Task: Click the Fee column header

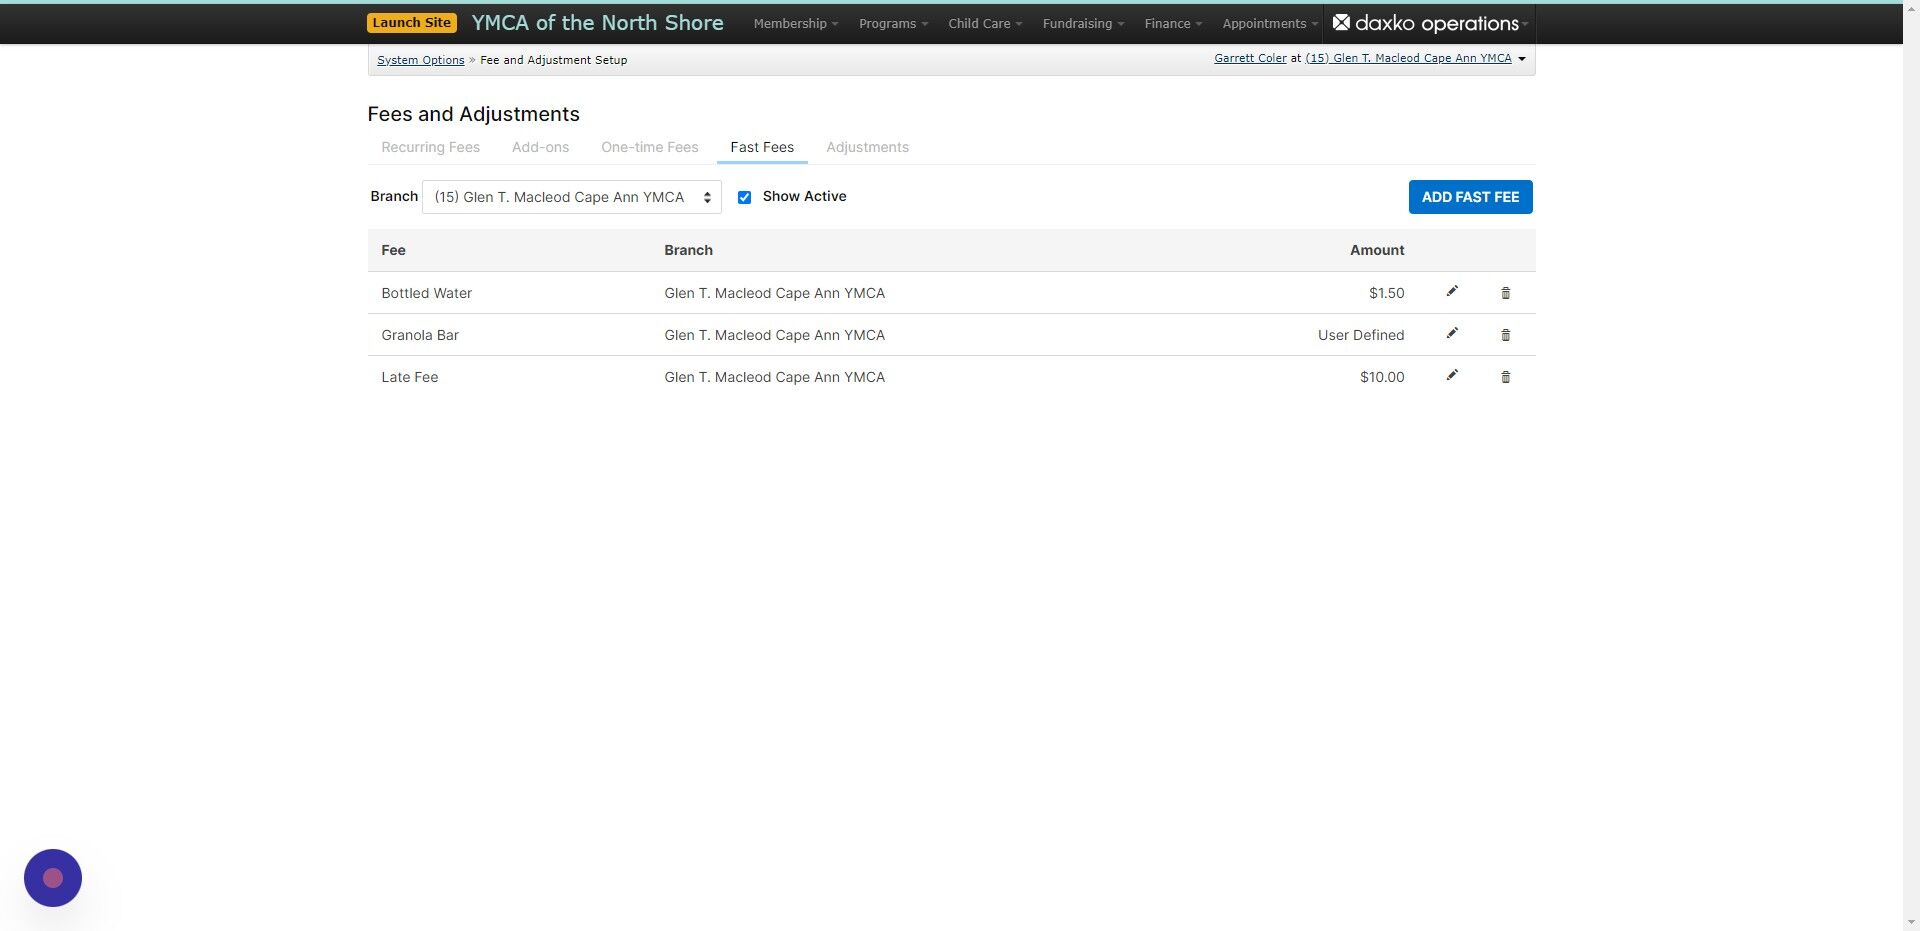Action: (393, 250)
